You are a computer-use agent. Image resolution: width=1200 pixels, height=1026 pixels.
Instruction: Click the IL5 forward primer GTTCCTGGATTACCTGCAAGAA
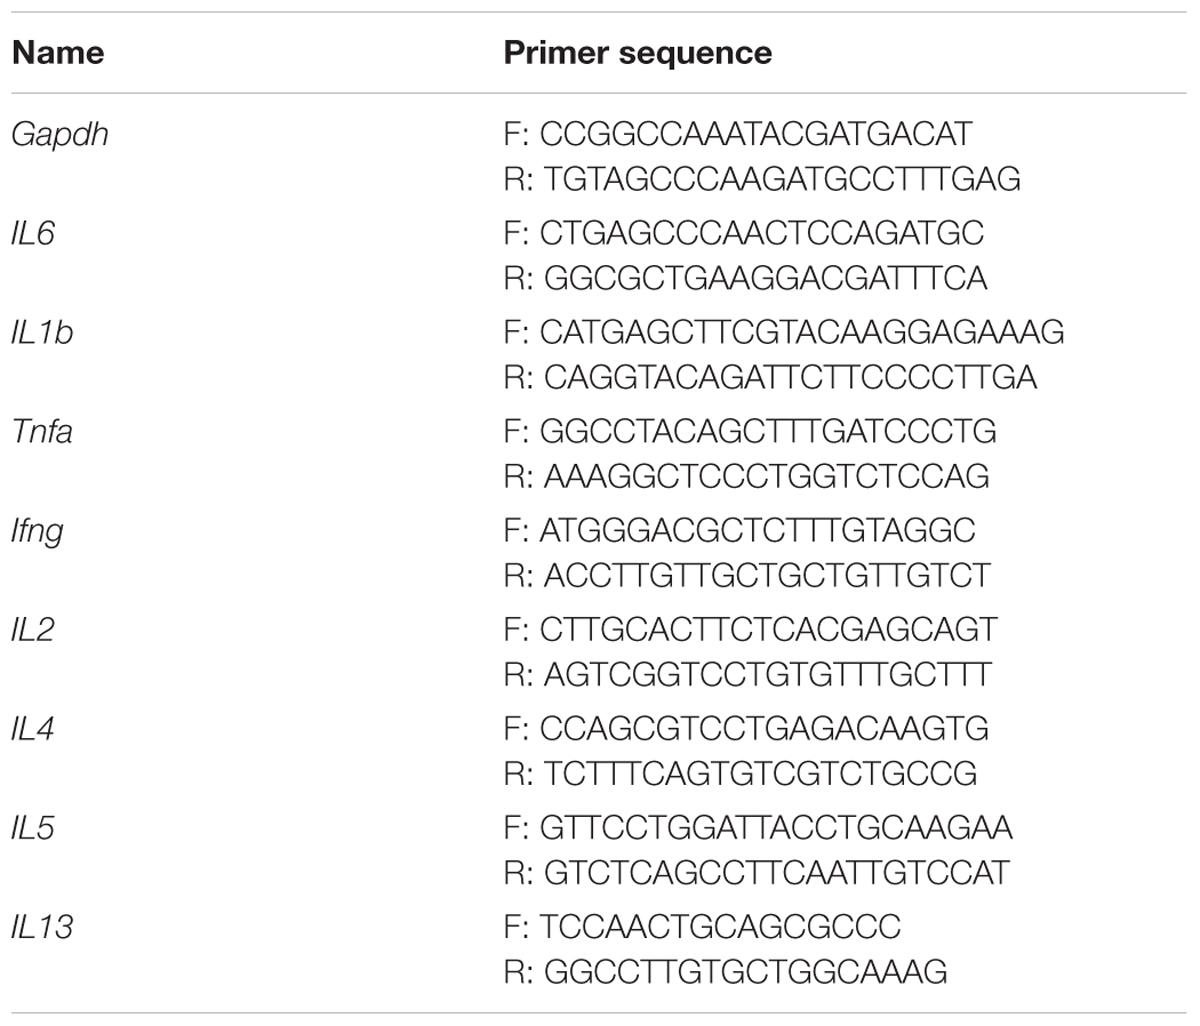coord(758,828)
